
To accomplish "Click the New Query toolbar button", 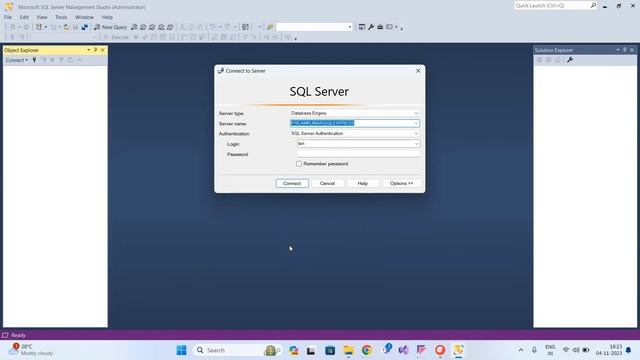I will (110, 27).
